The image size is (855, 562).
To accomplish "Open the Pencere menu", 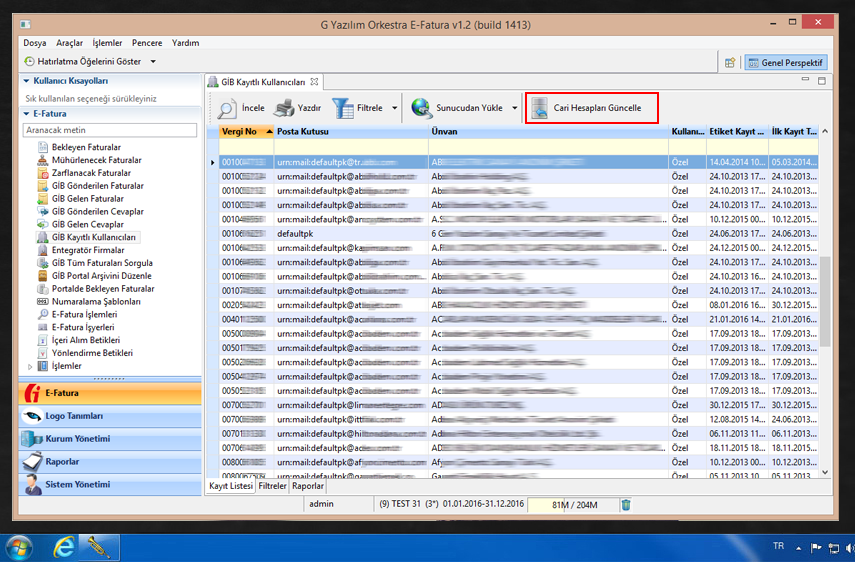I will 147,43.
